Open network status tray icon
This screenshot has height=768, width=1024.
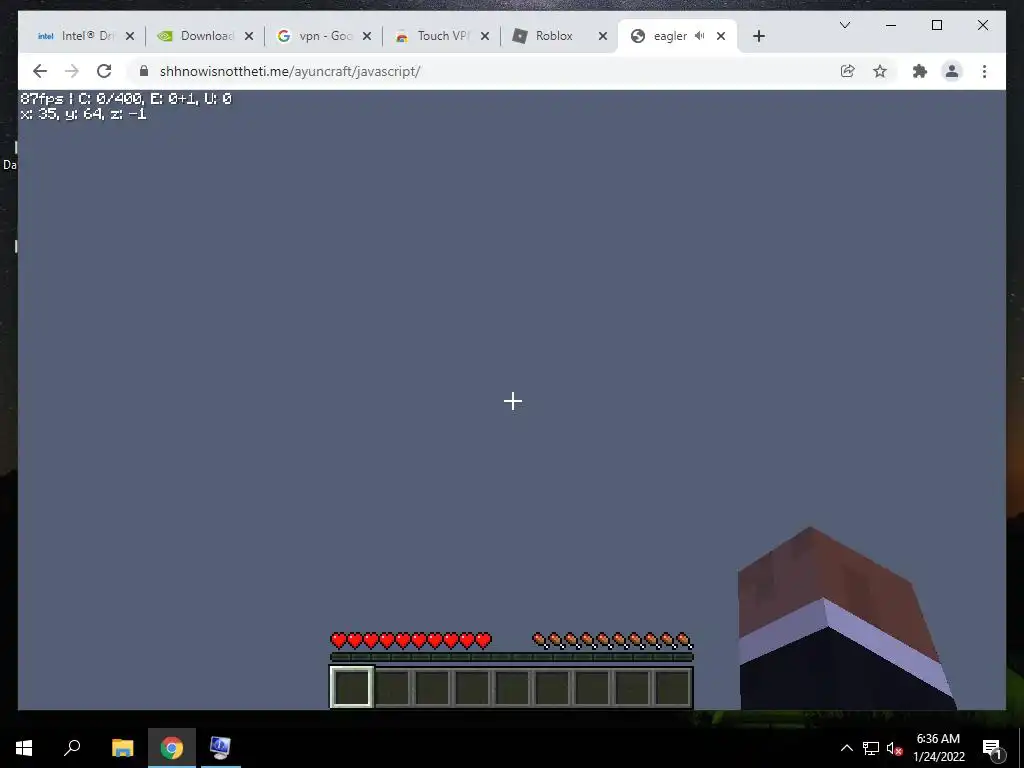[871, 748]
